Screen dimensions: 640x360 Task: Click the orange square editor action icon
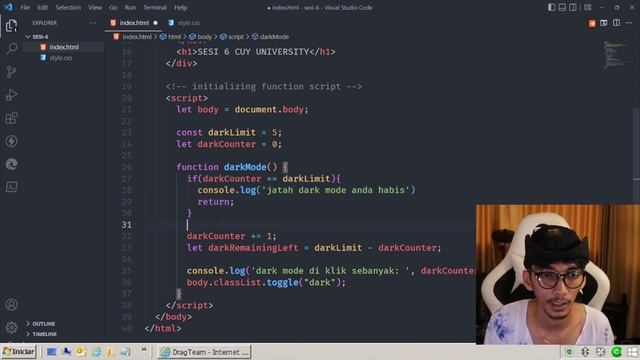pos(592,23)
